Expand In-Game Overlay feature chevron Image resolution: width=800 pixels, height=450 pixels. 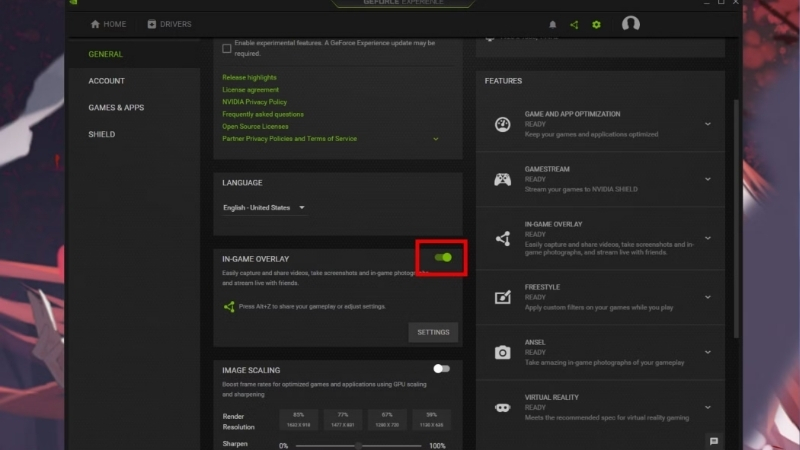[708, 238]
